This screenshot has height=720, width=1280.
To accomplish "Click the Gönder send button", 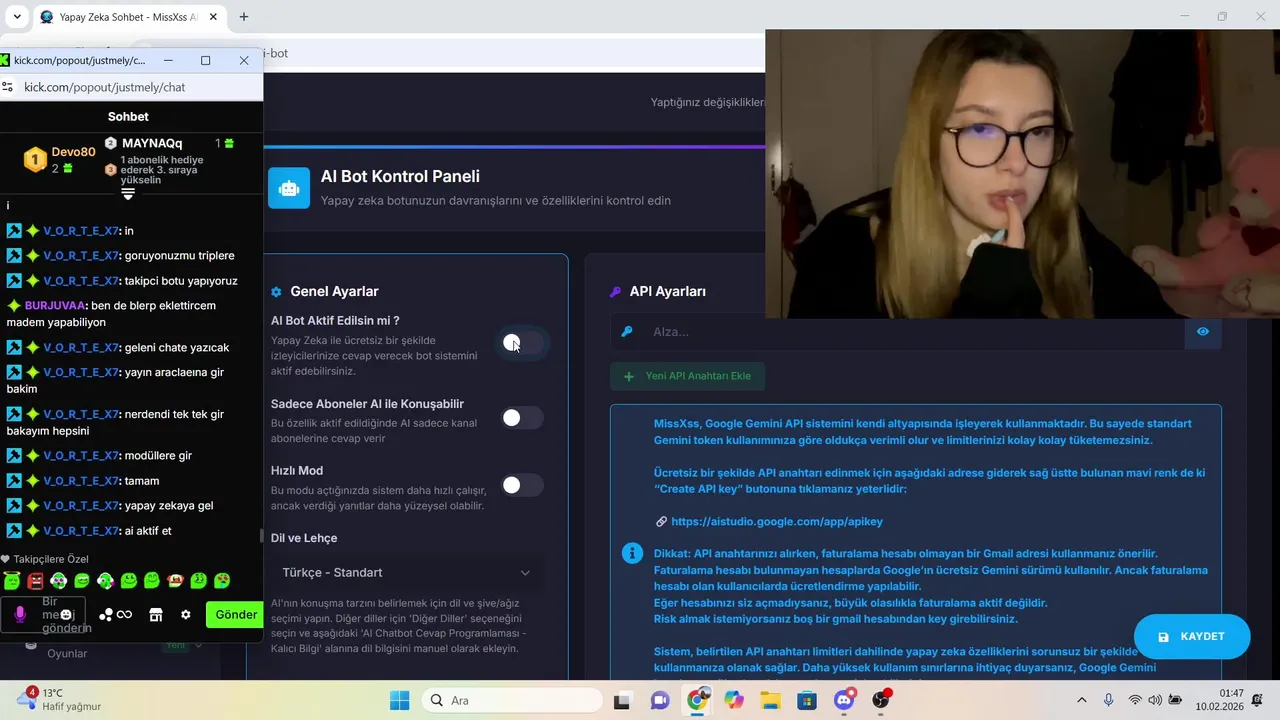I will coord(234,614).
